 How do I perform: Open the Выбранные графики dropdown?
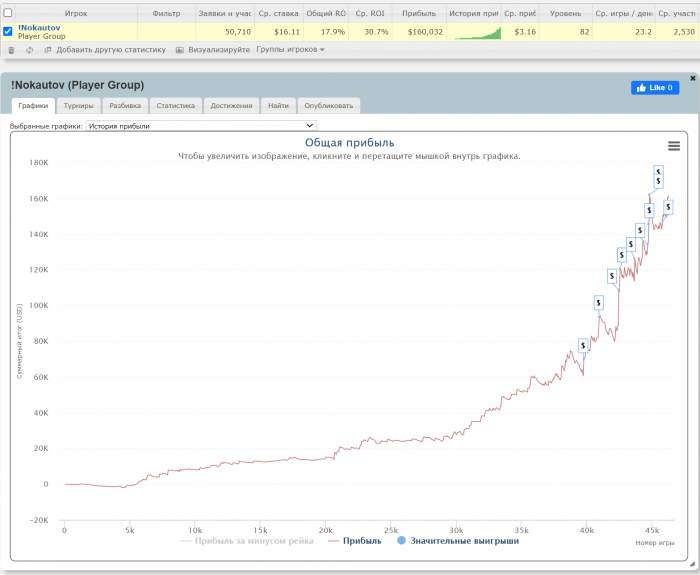pyautogui.click(x=201, y=126)
